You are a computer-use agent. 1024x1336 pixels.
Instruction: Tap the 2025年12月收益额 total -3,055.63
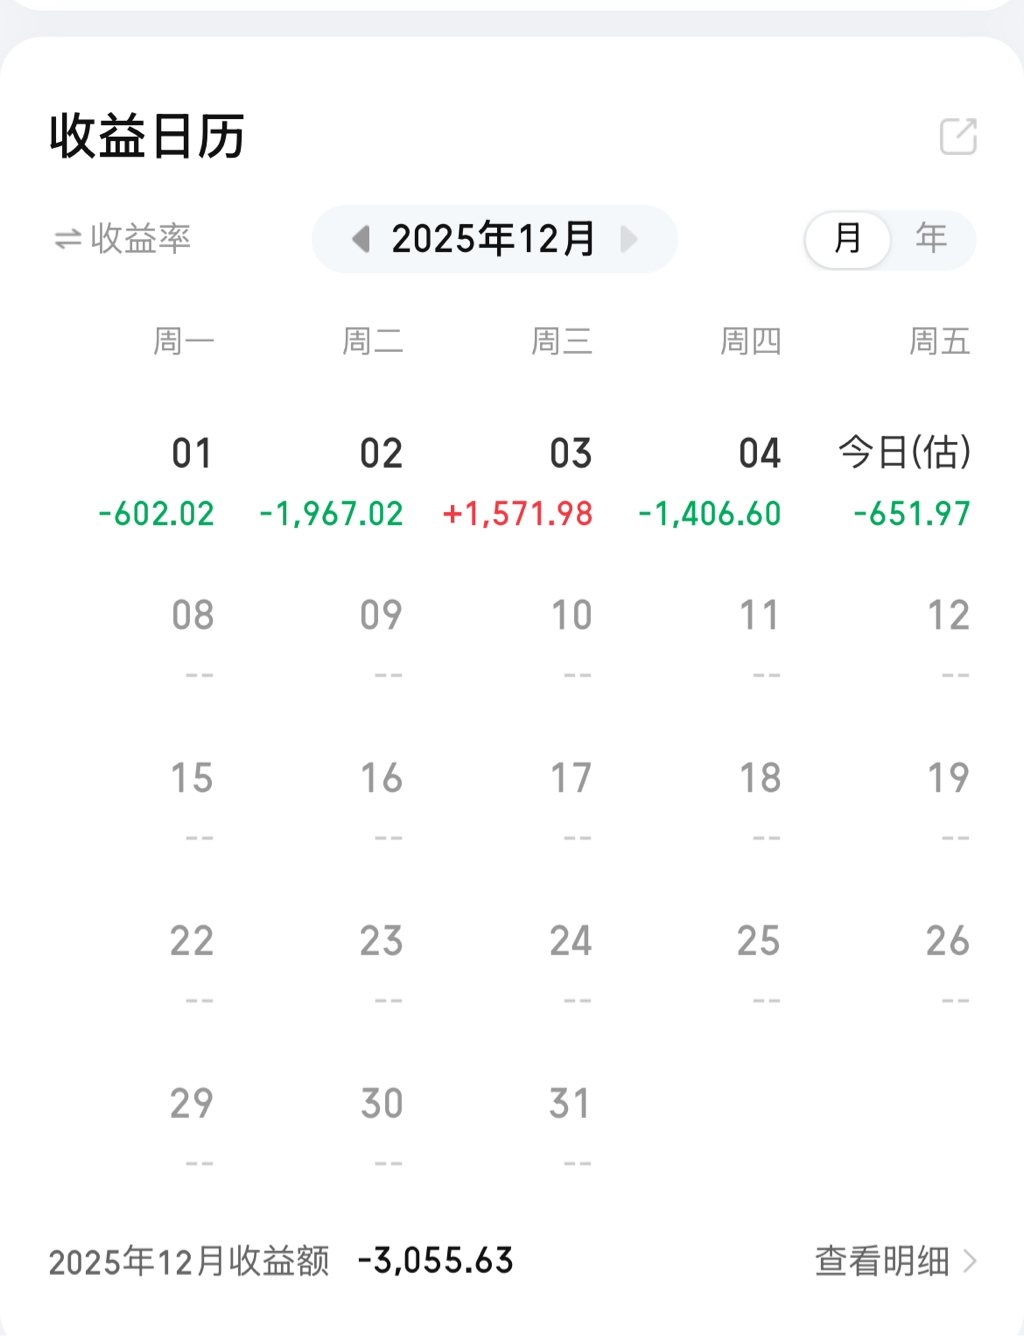click(436, 1261)
